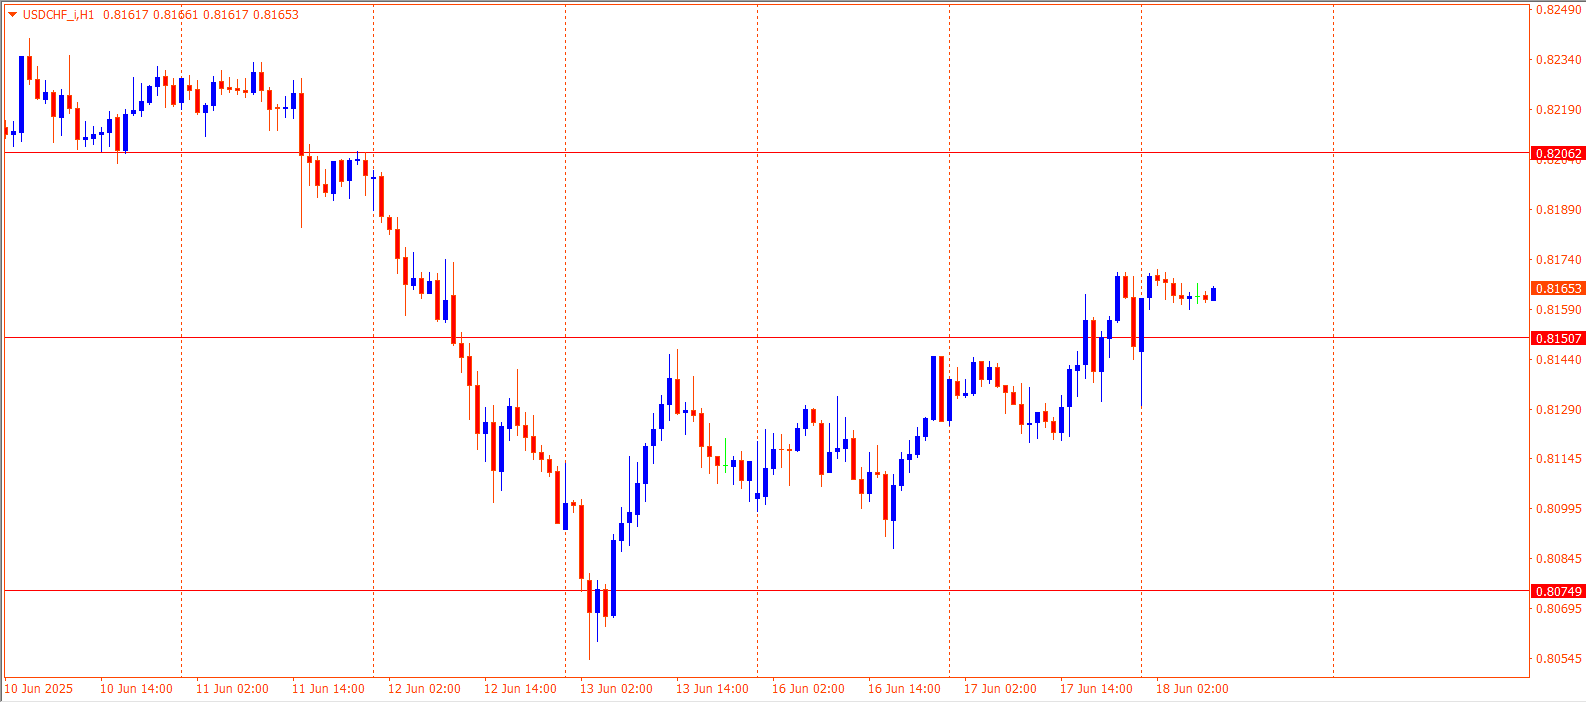1586x703 pixels.
Task: Click the 0.81145 price scale value
Action: tap(1559, 459)
